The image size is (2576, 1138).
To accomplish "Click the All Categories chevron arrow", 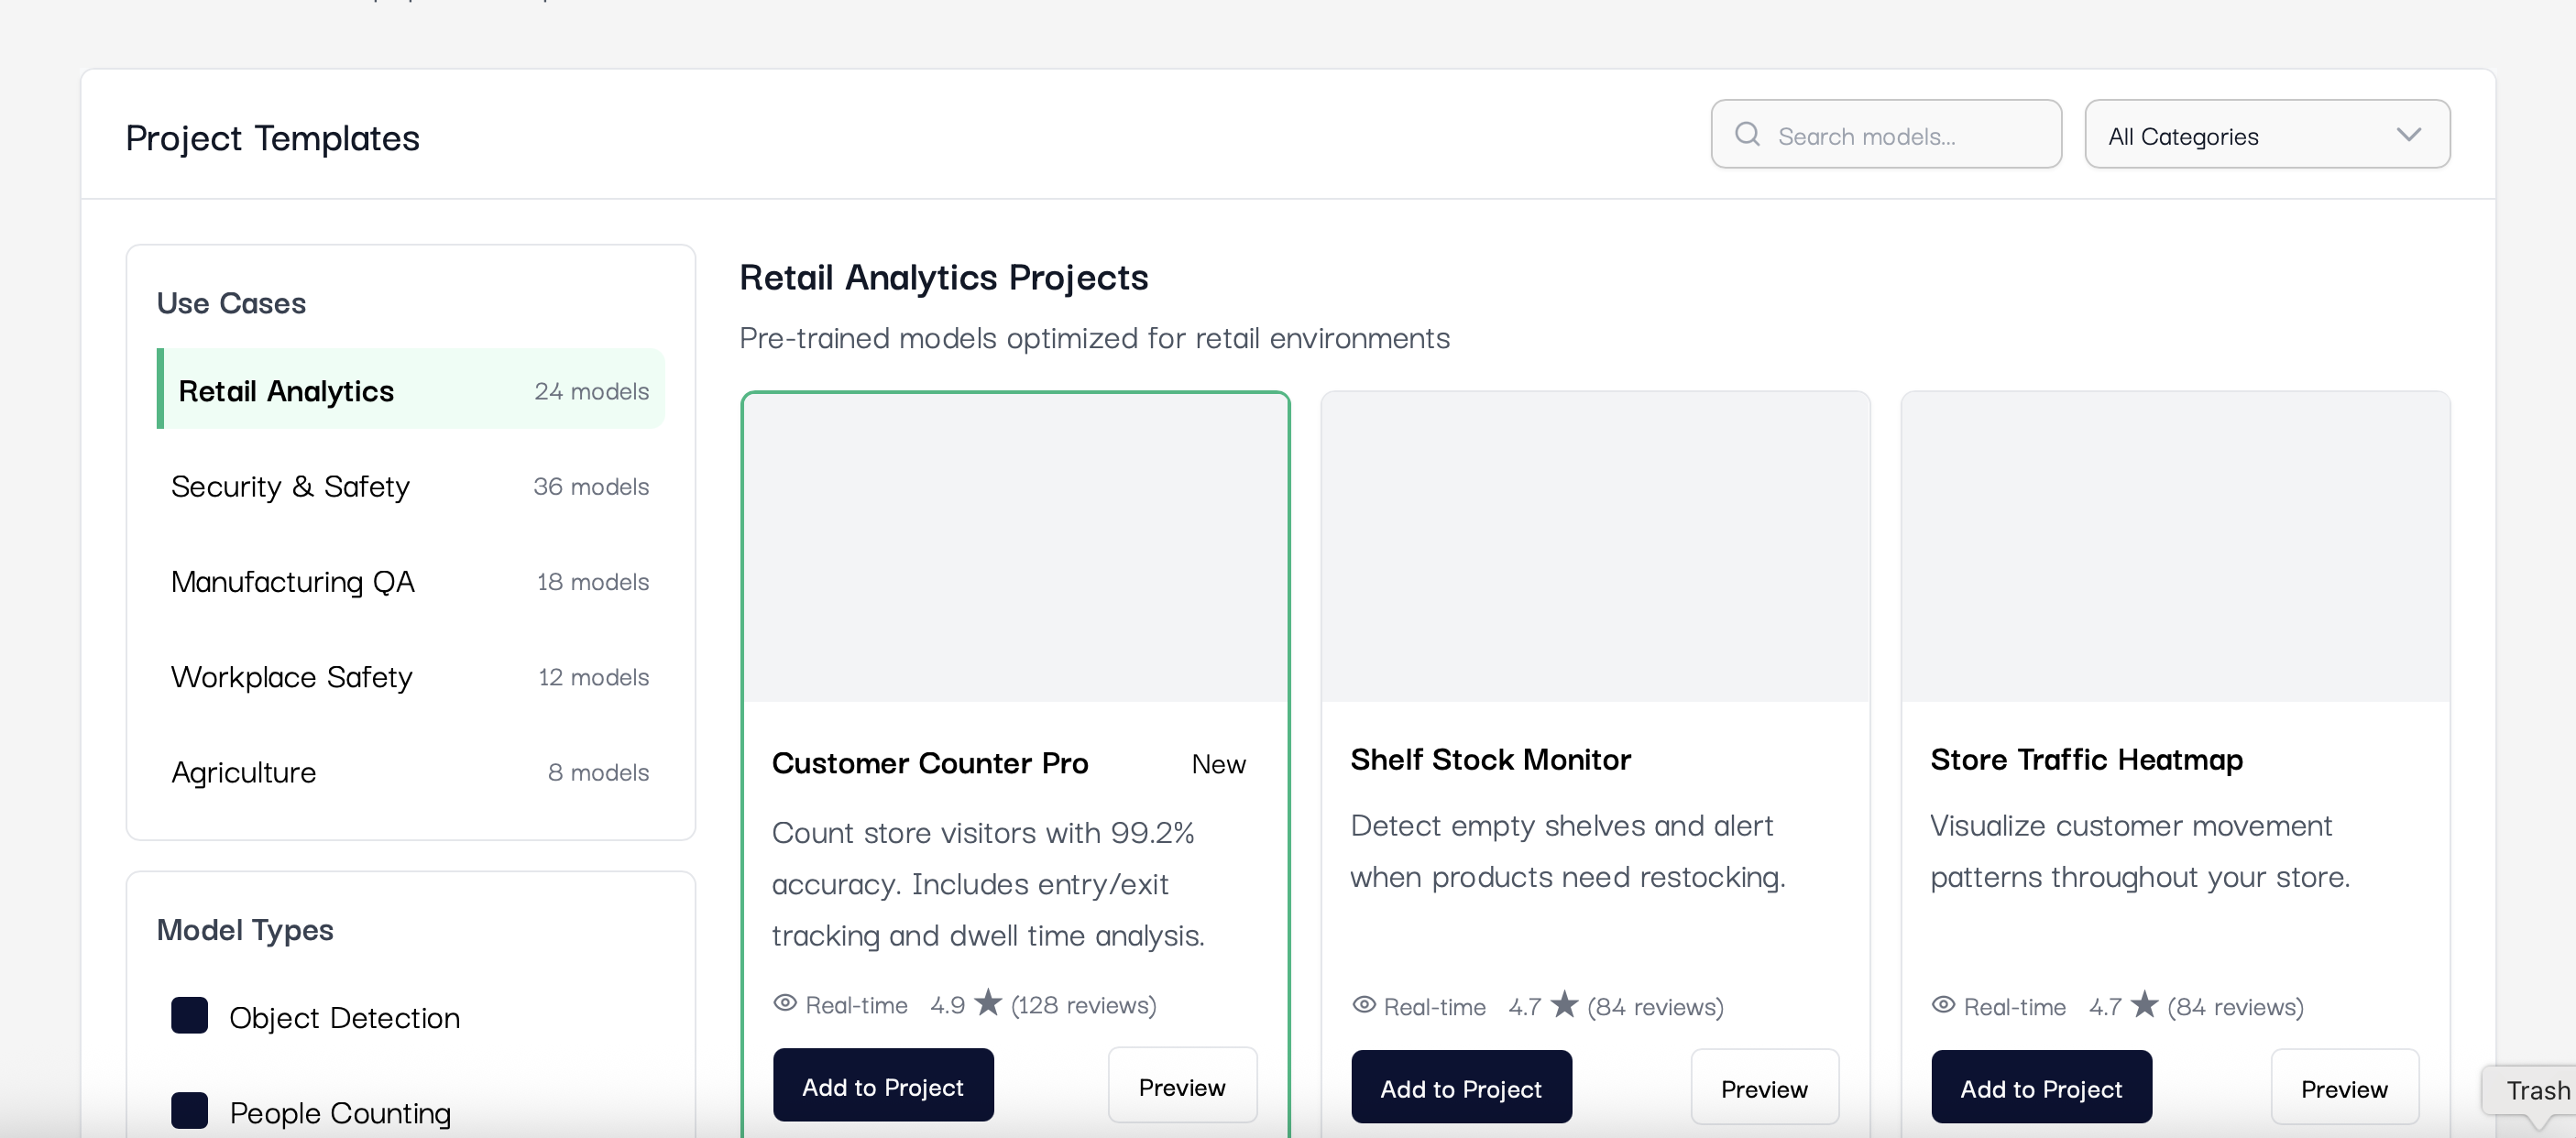I will [2409, 135].
